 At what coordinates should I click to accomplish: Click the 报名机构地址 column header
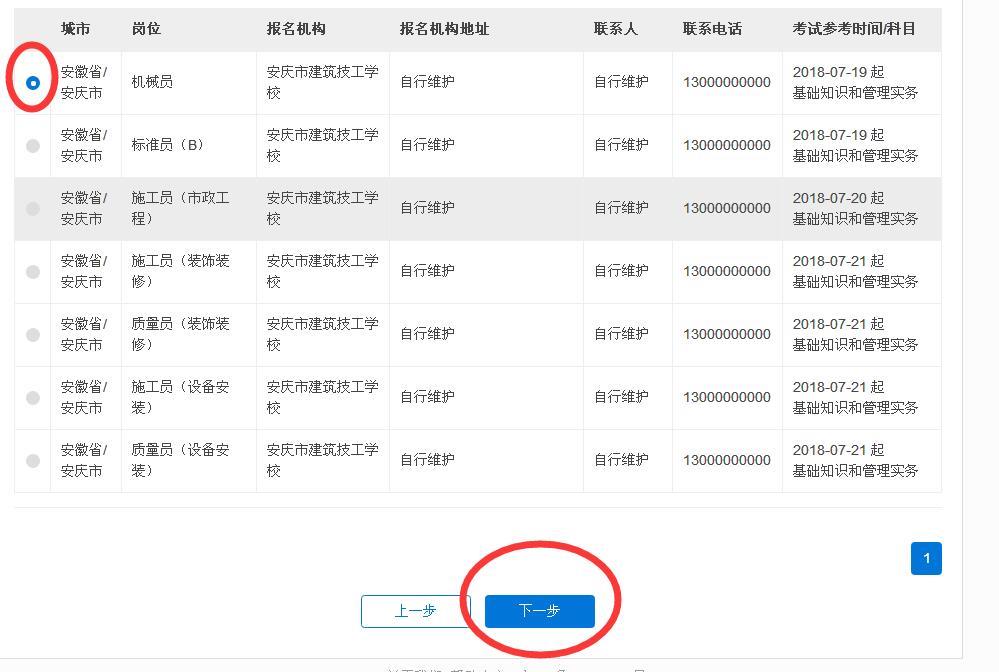444,29
